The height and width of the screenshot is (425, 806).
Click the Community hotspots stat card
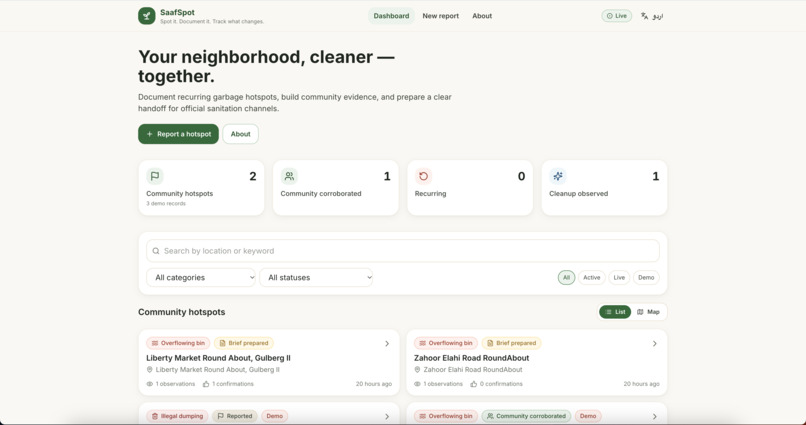[x=201, y=188]
